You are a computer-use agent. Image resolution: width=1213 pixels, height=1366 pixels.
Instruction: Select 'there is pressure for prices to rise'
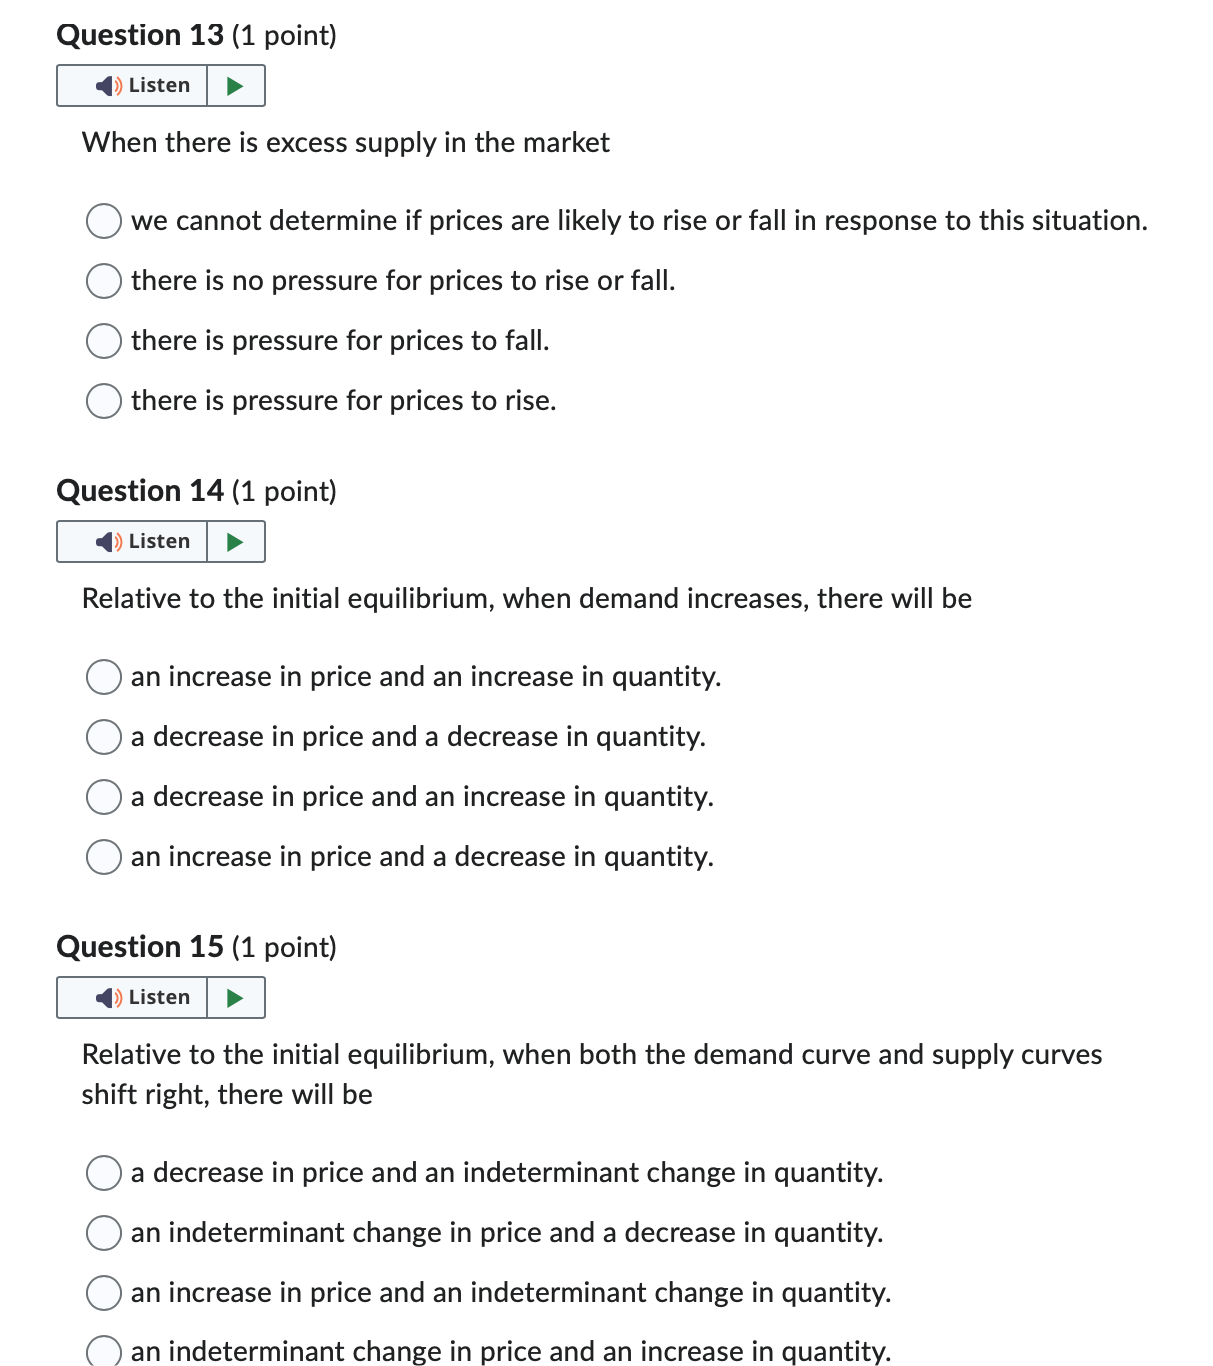pos(103,401)
